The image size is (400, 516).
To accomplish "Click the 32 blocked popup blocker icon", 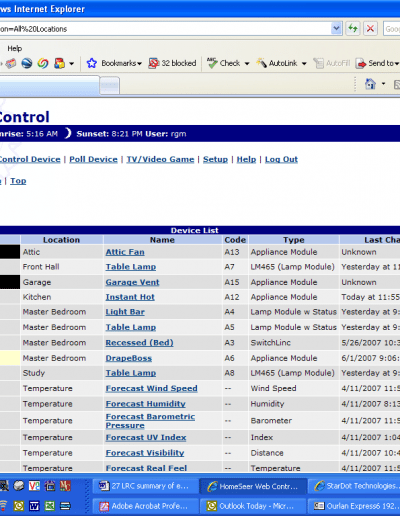I will (x=153, y=63).
